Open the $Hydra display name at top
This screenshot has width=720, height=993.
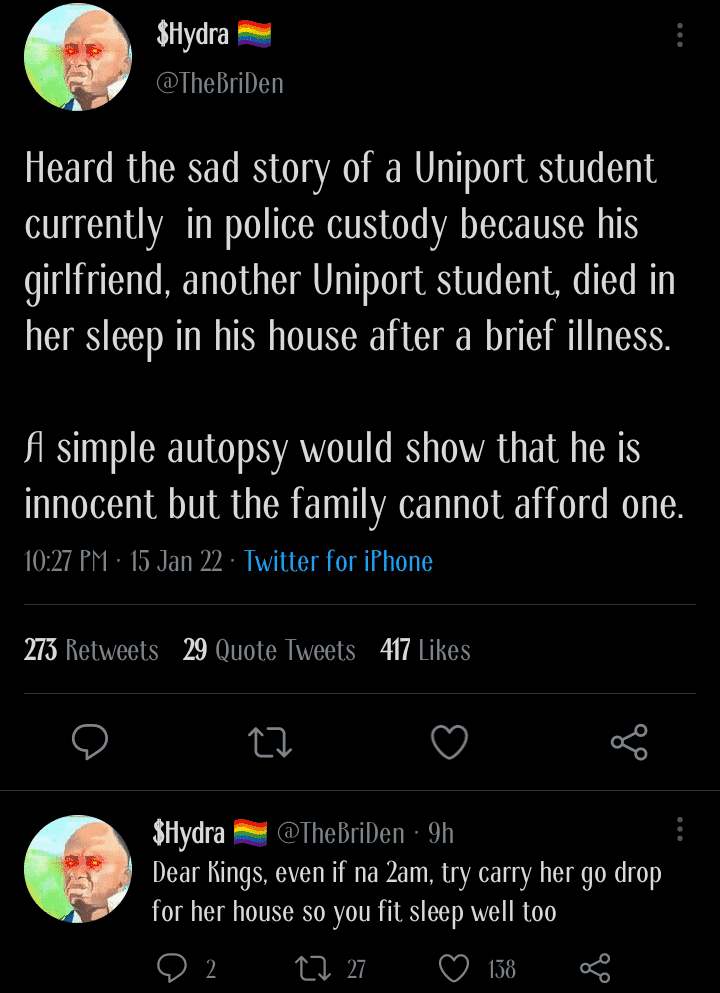(x=193, y=36)
